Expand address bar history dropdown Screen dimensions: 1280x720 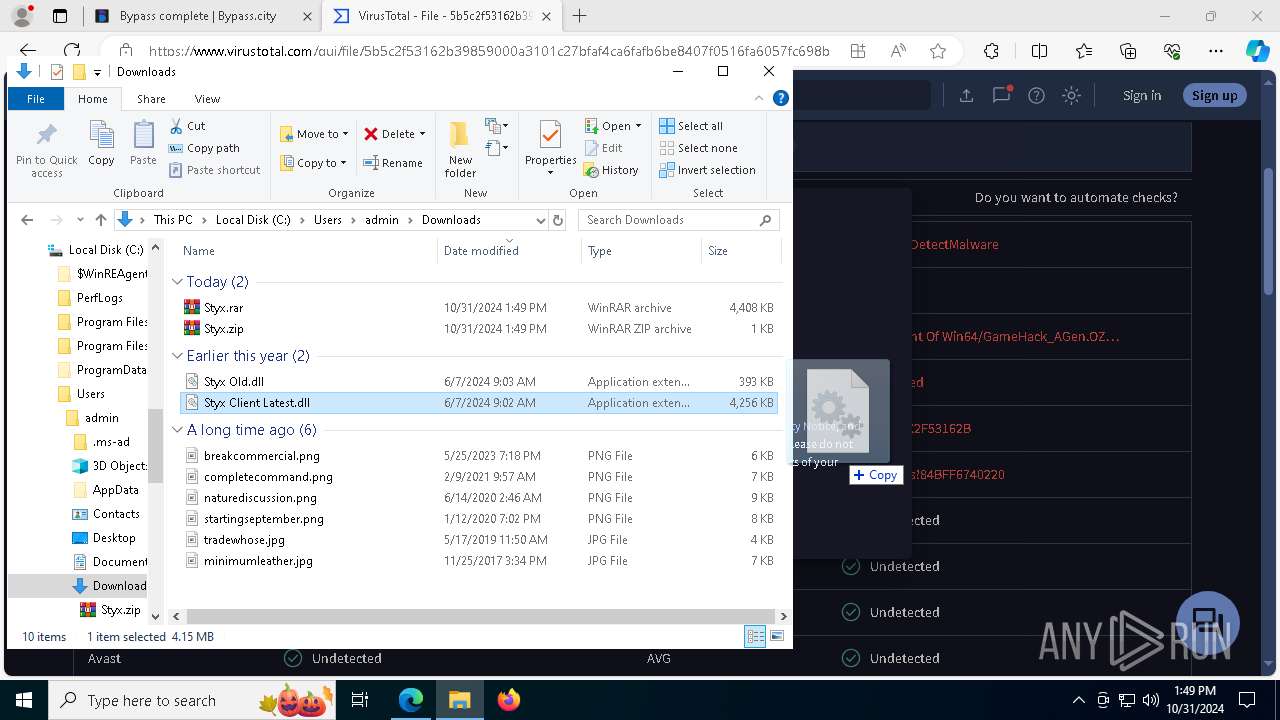click(540, 220)
